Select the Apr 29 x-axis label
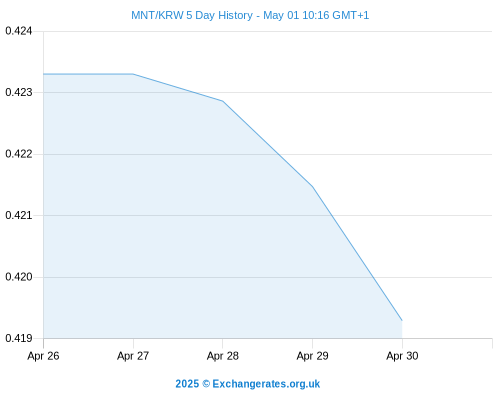Image resolution: width=495 pixels, height=400 pixels. [x=312, y=356]
